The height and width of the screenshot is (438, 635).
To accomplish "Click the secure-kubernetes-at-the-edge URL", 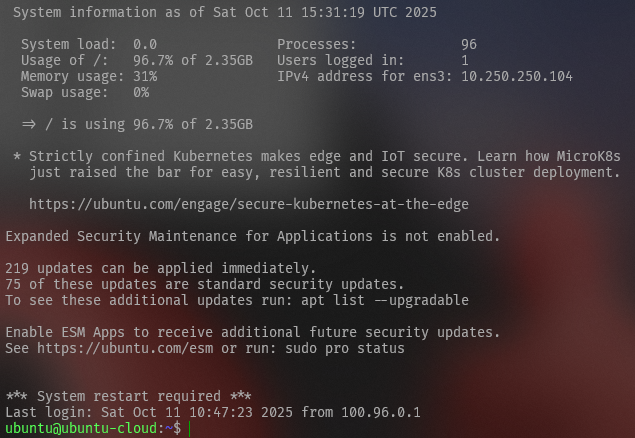I will pos(249,204).
